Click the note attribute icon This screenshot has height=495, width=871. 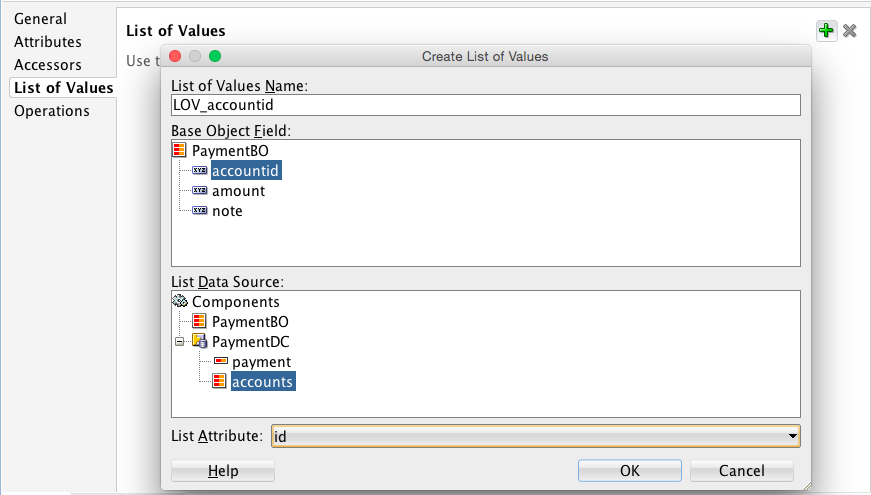pos(199,211)
